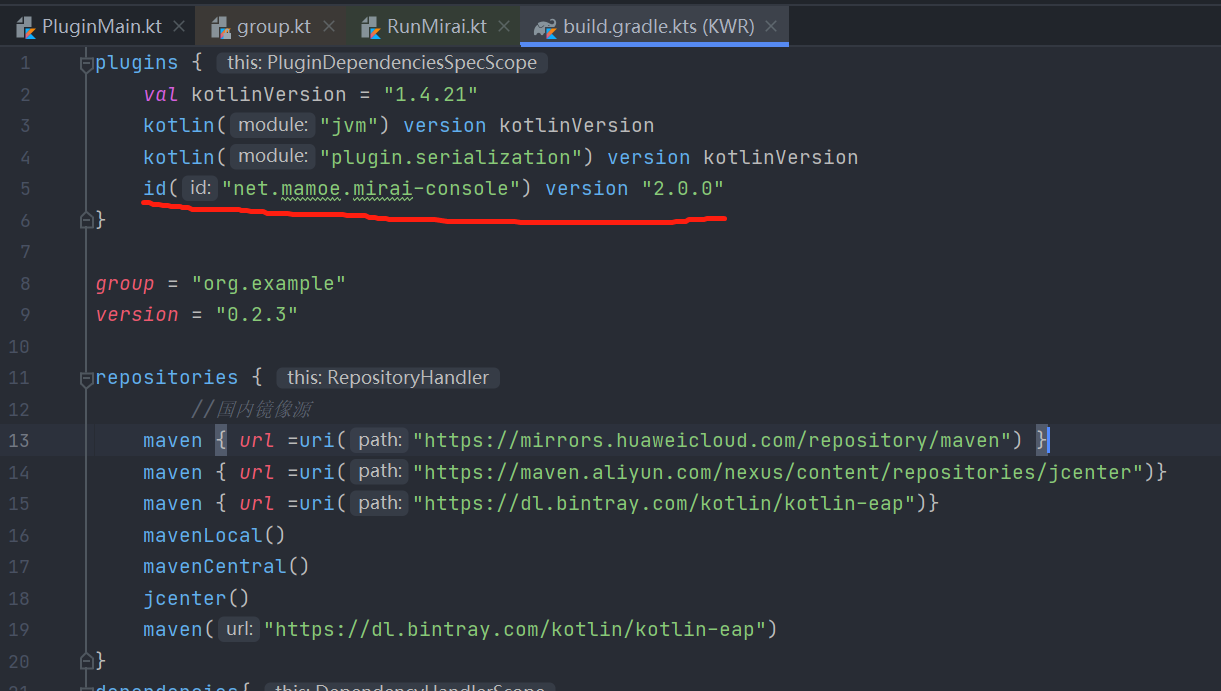Click the 'id:' parameter hint on line 5

click(200, 188)
